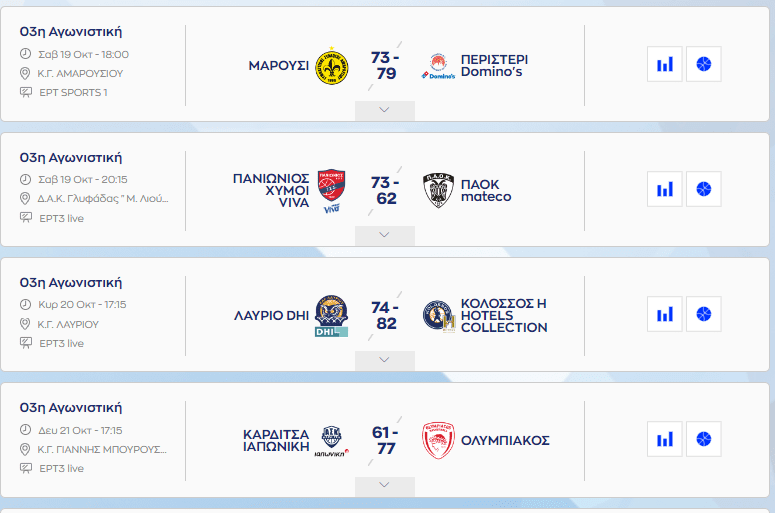
Task: Open statistics icon for Karditsa vs Olympiacos game
Action: click(664, 439)
